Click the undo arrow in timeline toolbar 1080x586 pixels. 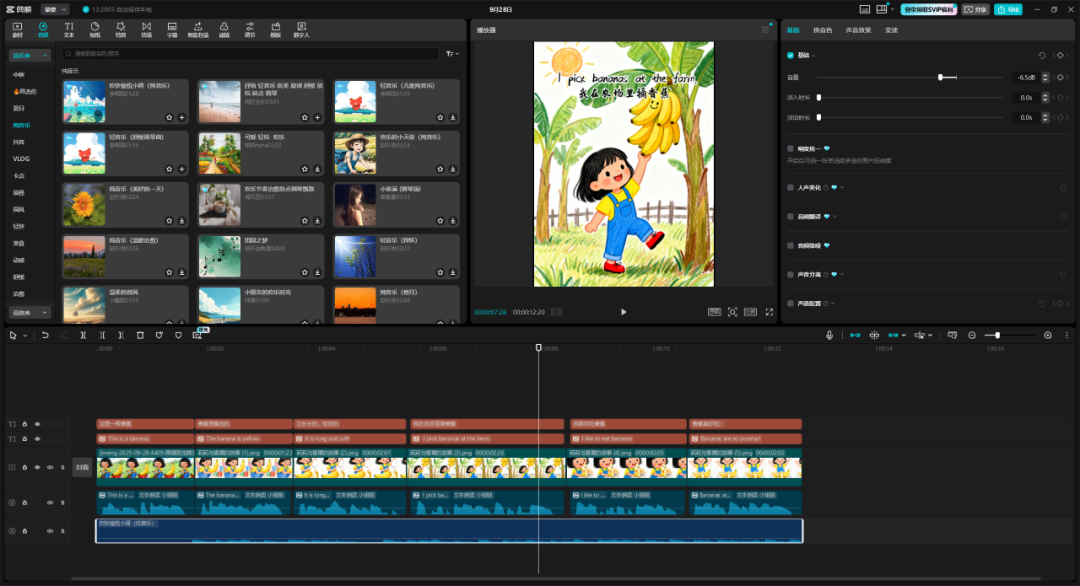(45, 335)
